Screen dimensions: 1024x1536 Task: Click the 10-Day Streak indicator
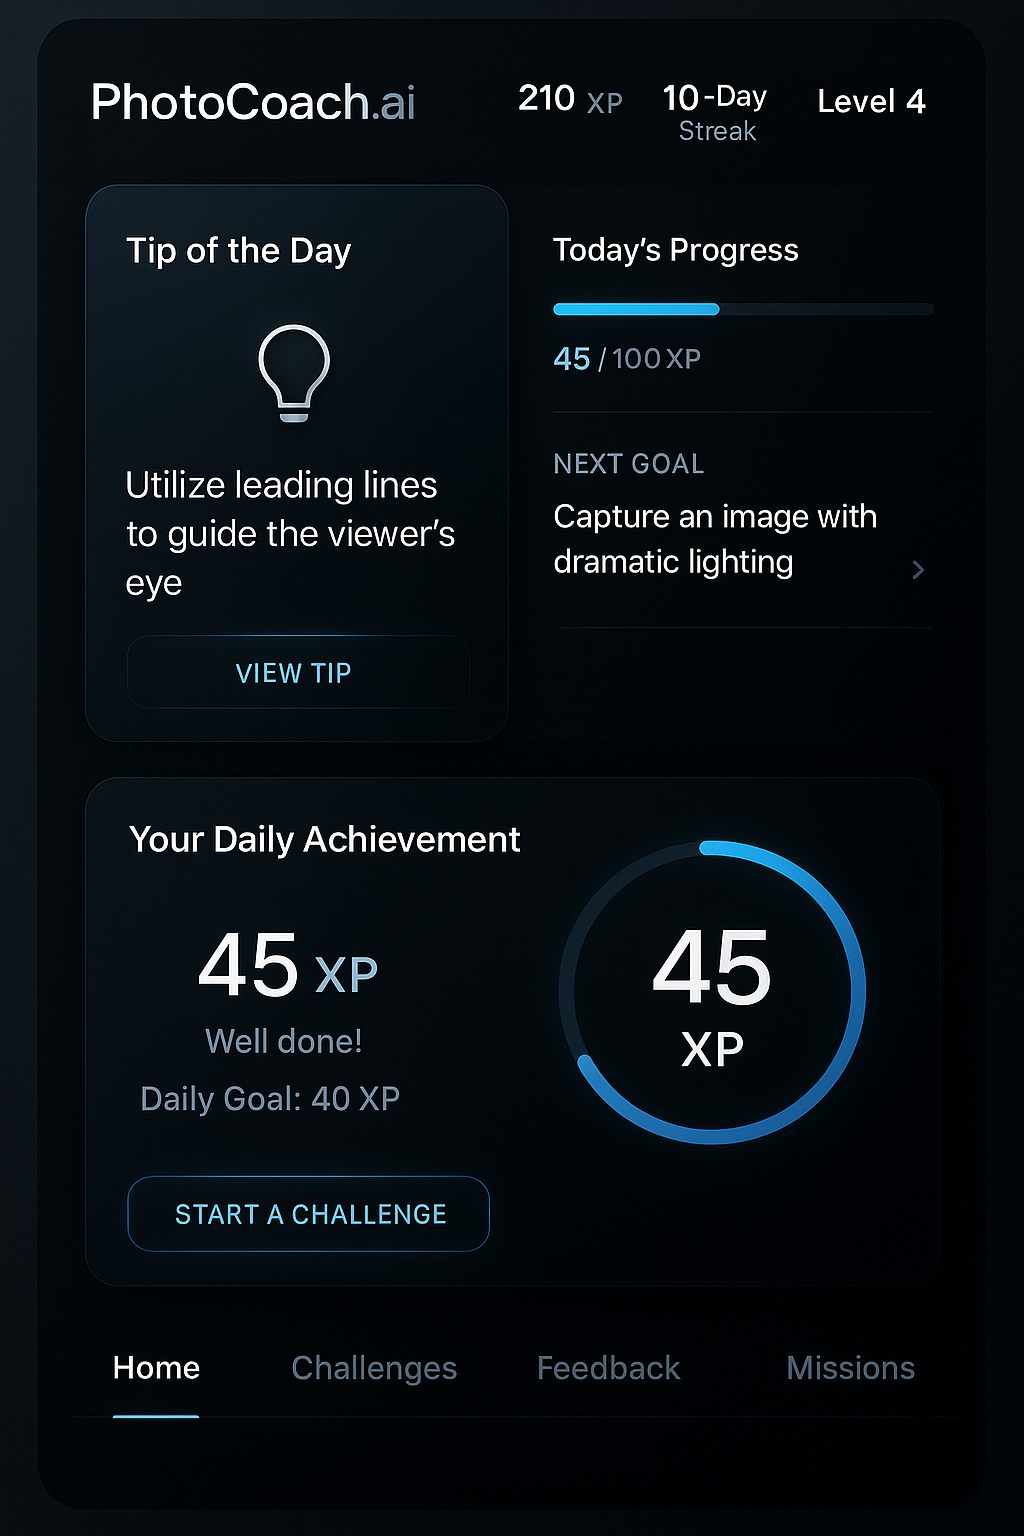click(x=715, y=110)
